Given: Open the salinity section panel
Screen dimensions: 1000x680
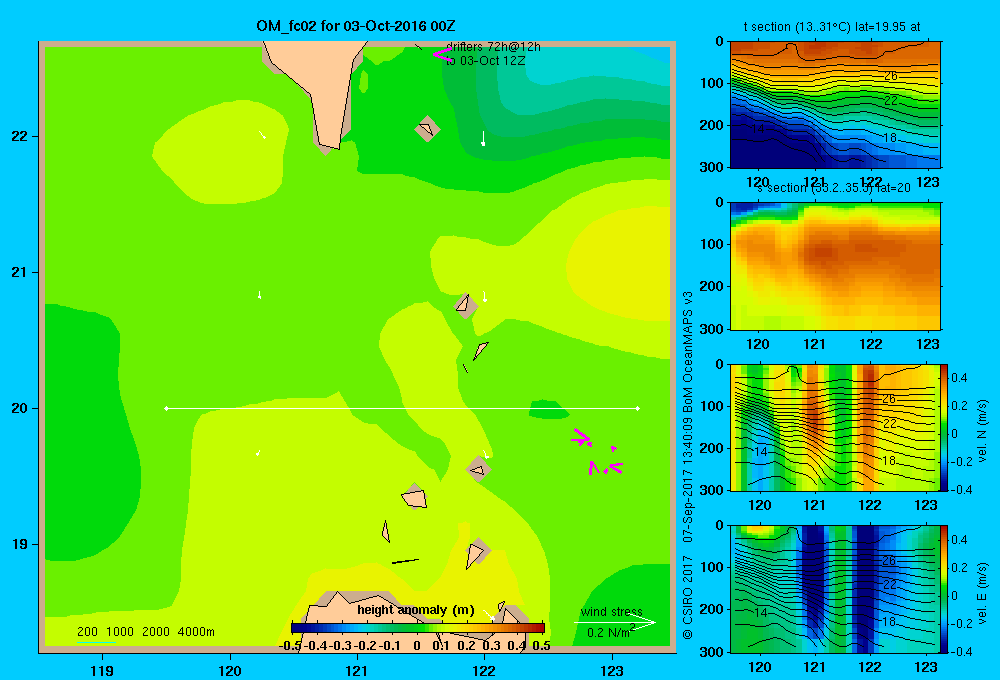Looking at the screenshot, I should click(x=835, y=265).
